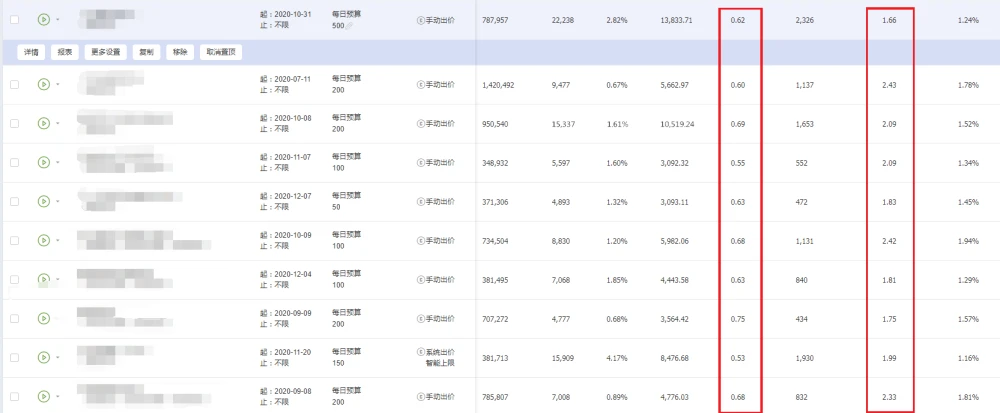Click the 报表 report button
Image resolution: width=1000 pixels, height=413 pixels.
64,52
